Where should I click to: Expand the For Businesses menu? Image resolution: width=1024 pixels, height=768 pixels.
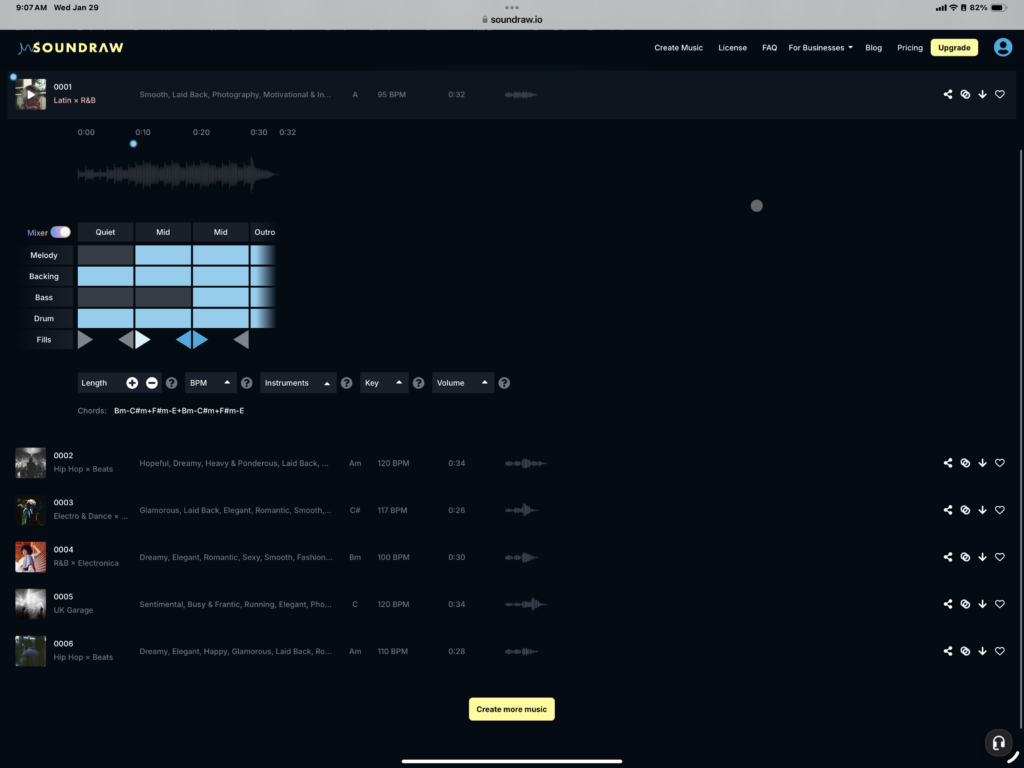pyautogui.click(x=820, y=48)
